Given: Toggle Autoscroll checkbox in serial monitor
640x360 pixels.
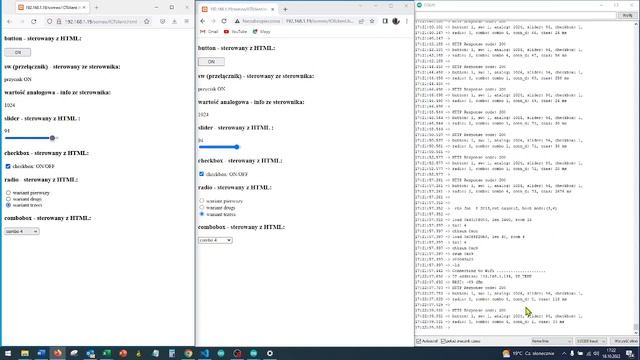Looking at the screenshot, I should [419, 341].
